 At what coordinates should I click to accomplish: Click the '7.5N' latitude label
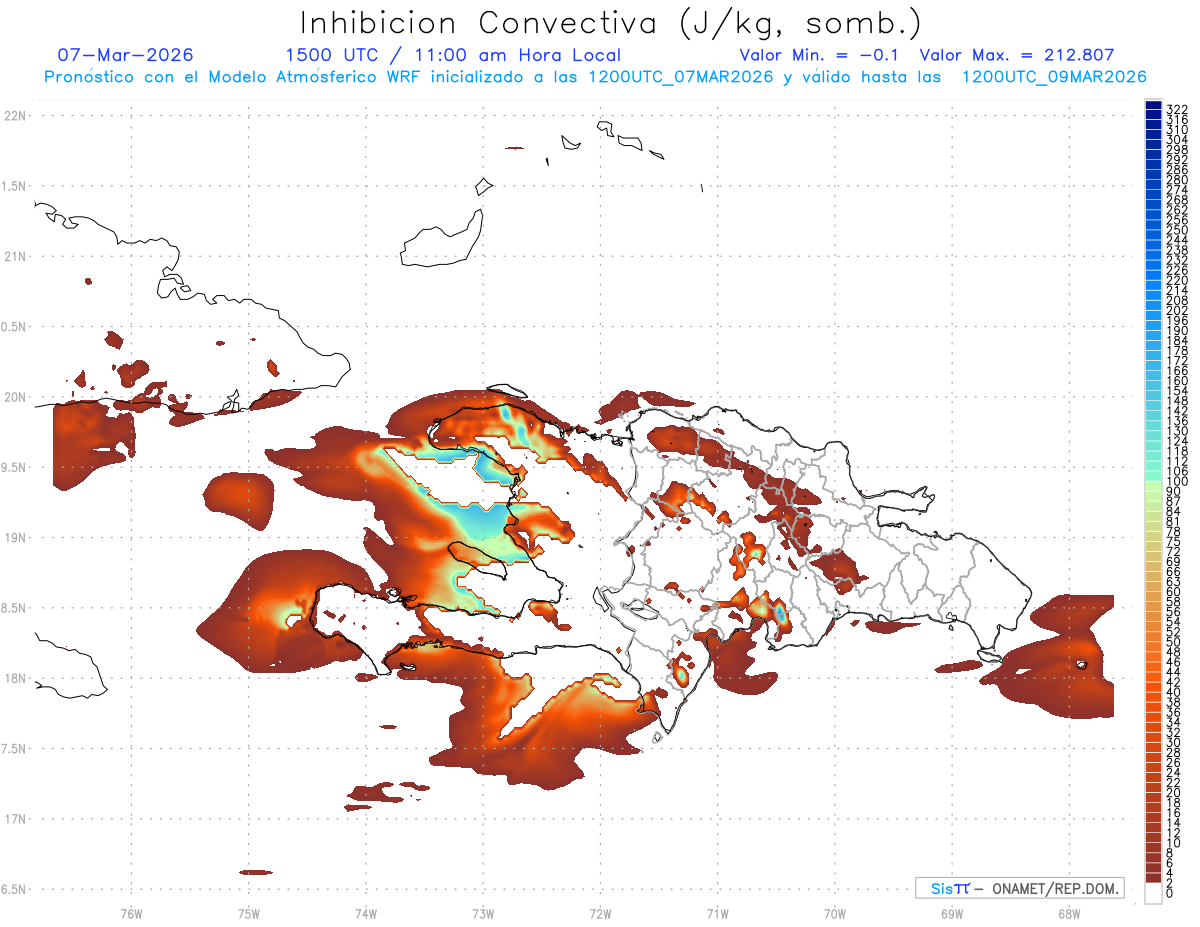15,748
